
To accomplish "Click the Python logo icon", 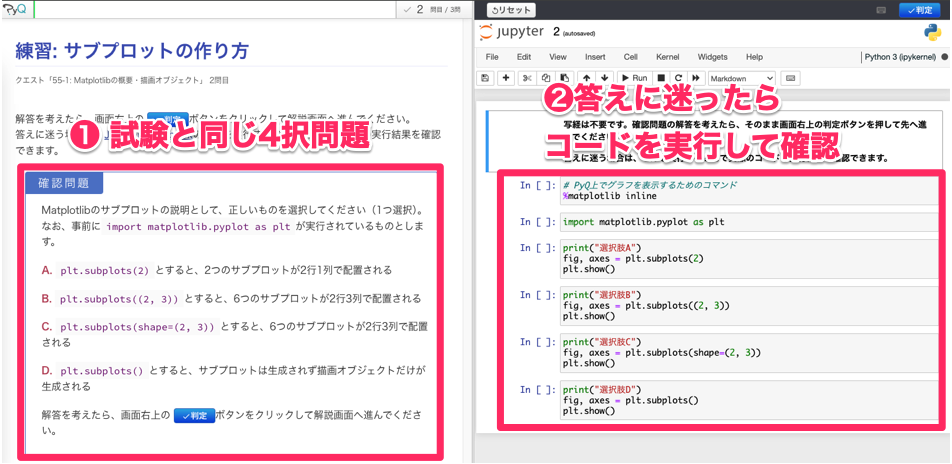I will 931,32.
